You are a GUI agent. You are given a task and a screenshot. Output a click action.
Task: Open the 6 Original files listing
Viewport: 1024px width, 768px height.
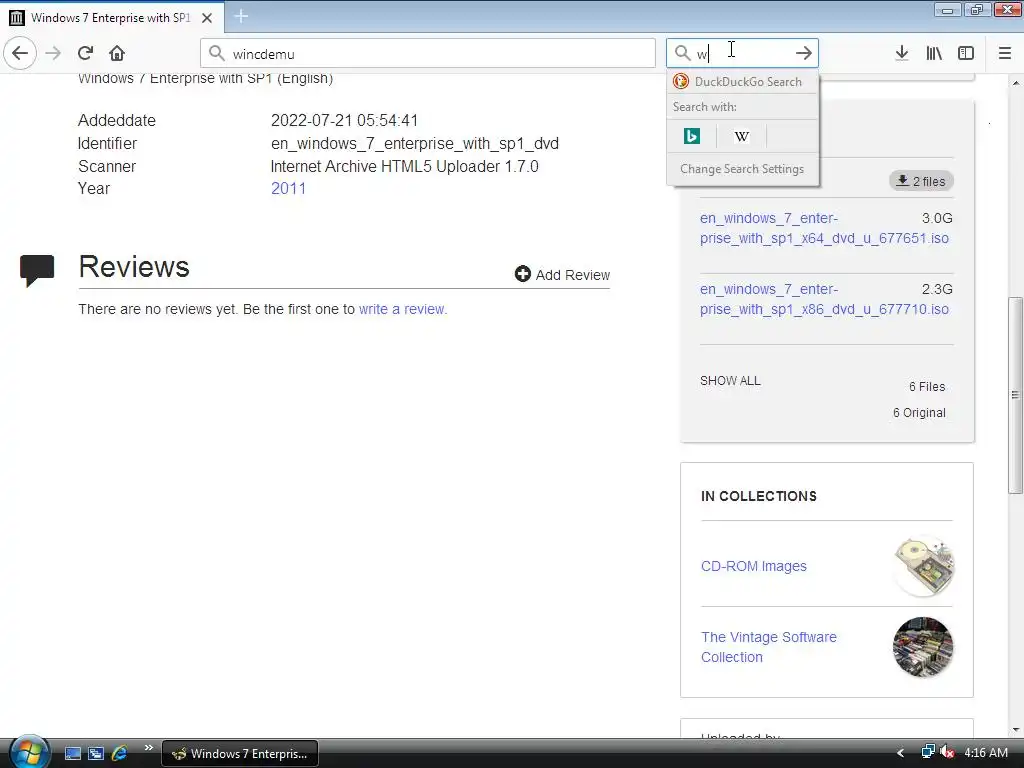point(919,413)
